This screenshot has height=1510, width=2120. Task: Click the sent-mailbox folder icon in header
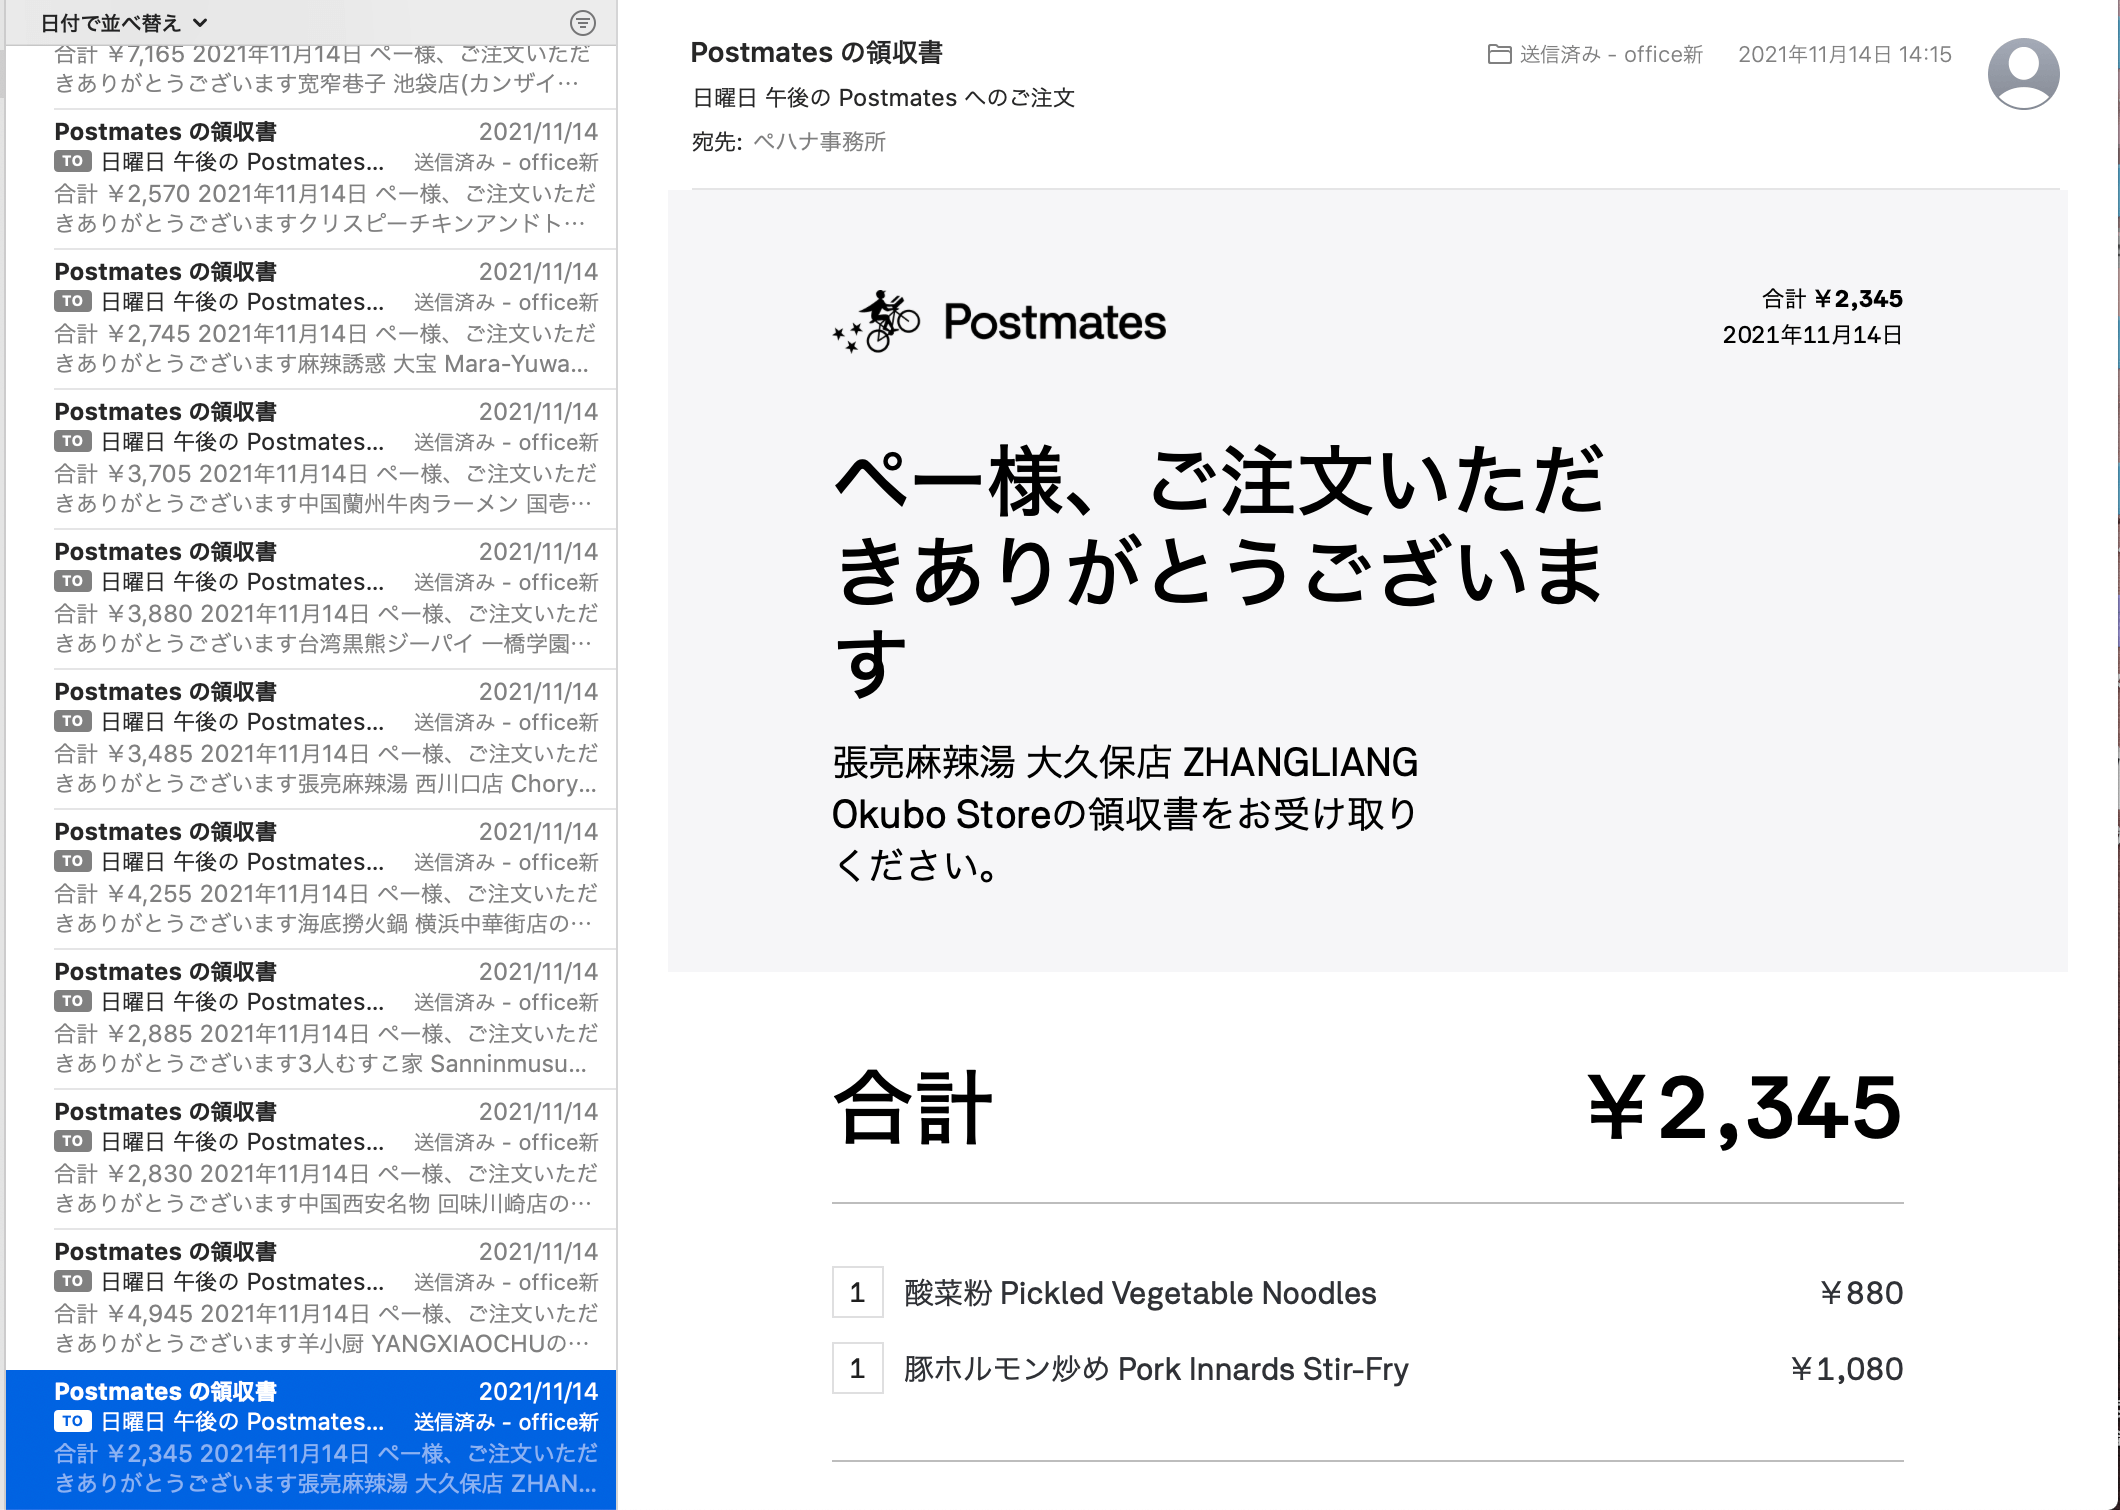(x=1499, y=54)
